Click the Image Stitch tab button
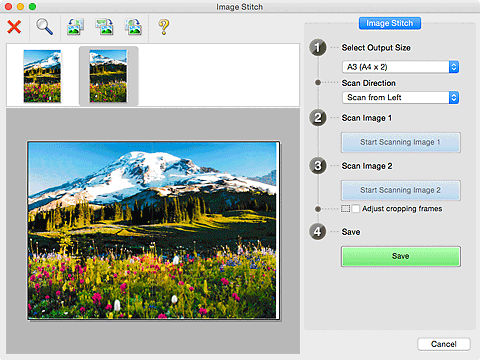This screenshot has height=360, width=480. coord(390,23)
